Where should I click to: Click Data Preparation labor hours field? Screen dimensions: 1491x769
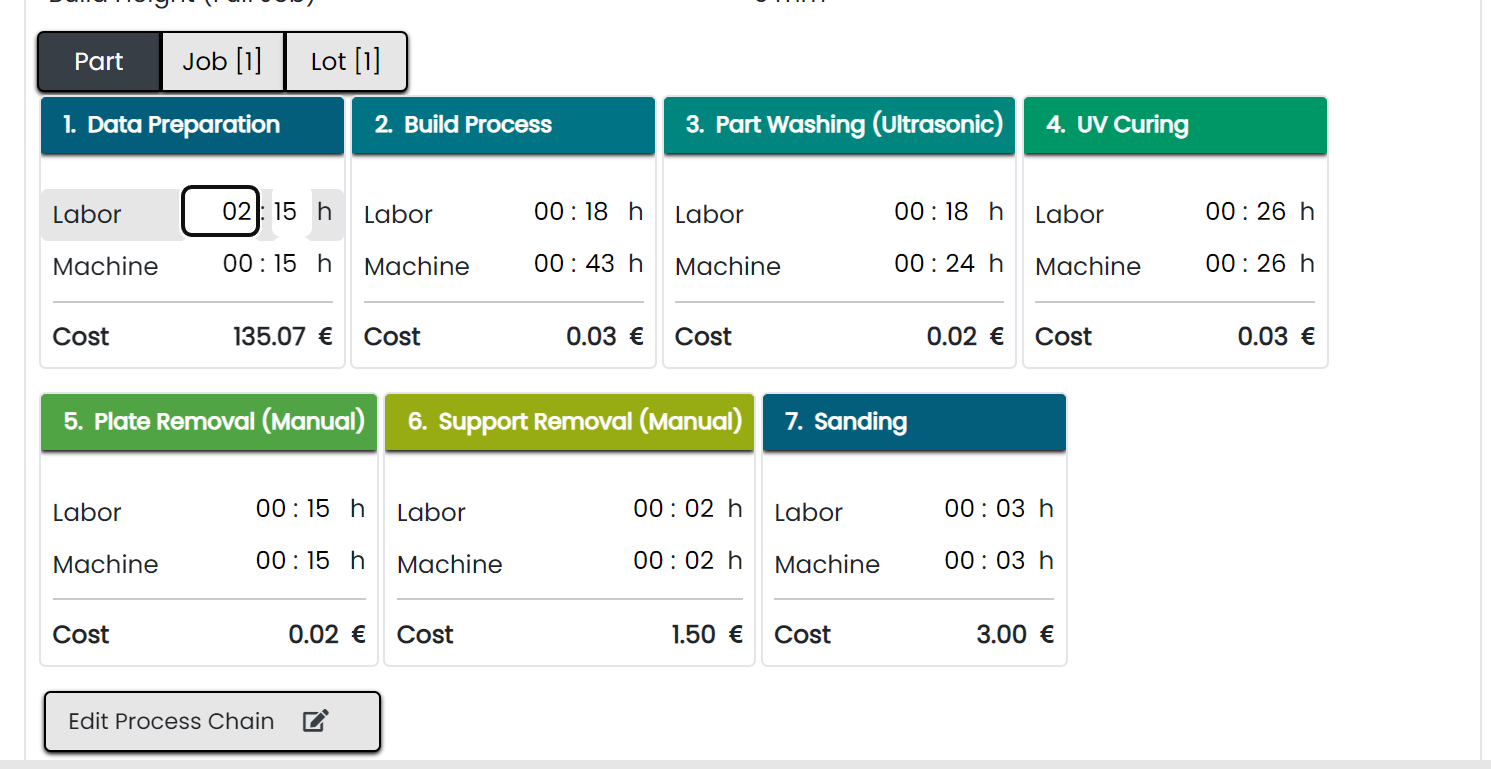pos(221,212)
